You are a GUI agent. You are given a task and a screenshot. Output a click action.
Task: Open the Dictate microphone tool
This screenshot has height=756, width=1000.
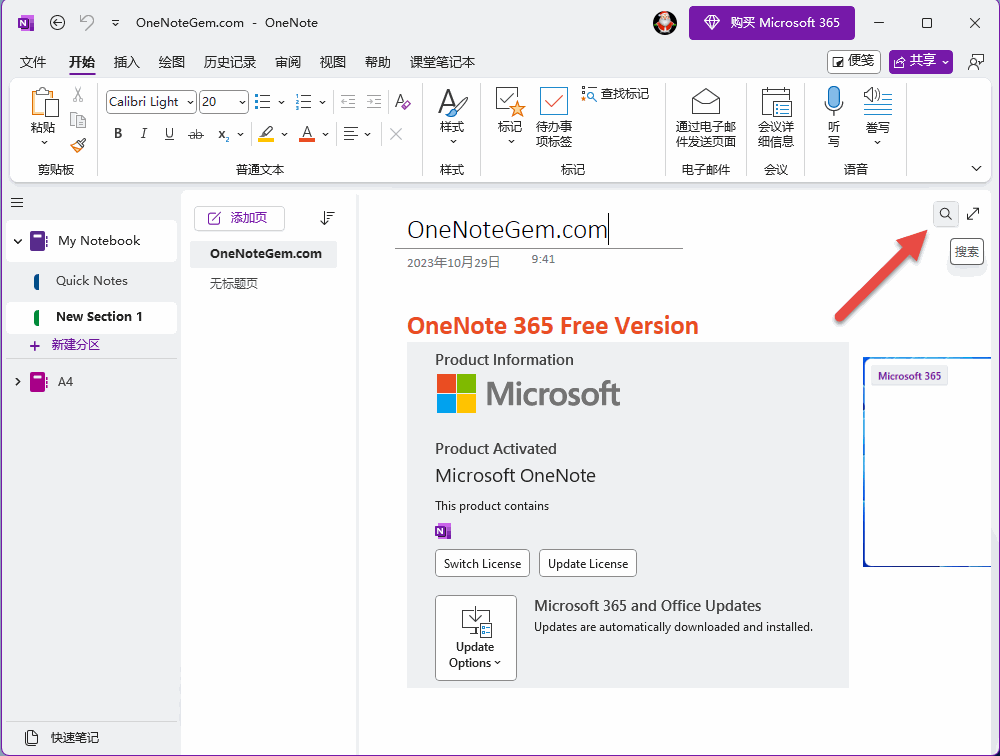[833, 102]
